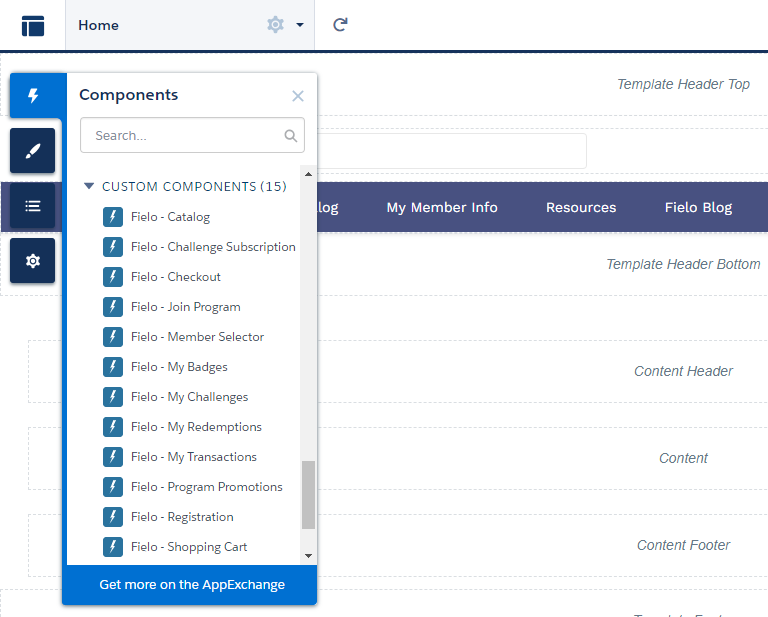Image resolution: width=768 pixels, height=617 pixels.
Task: Select the 'Fielo - Catalog' text
Action: click(x=170, y=217)
